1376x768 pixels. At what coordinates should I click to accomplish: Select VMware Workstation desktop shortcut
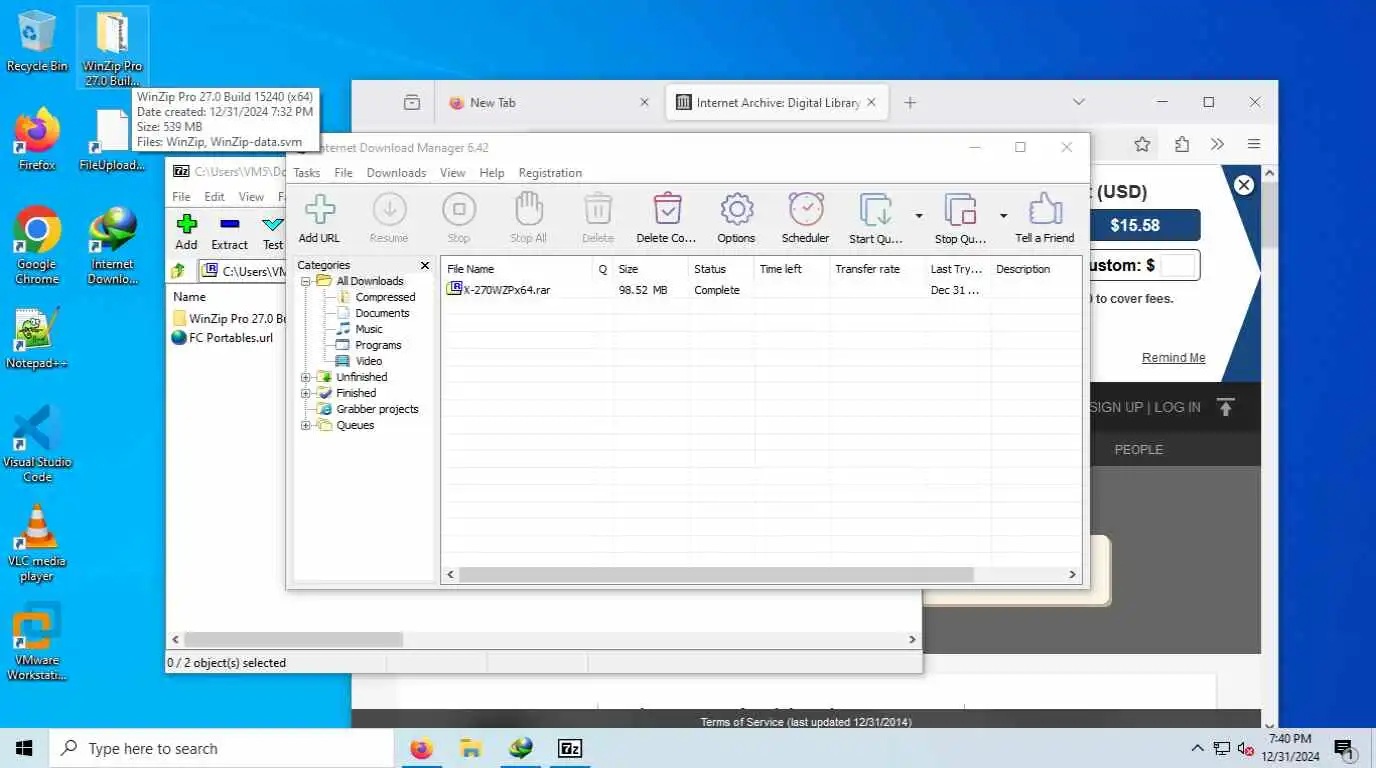tap(37, 642)
